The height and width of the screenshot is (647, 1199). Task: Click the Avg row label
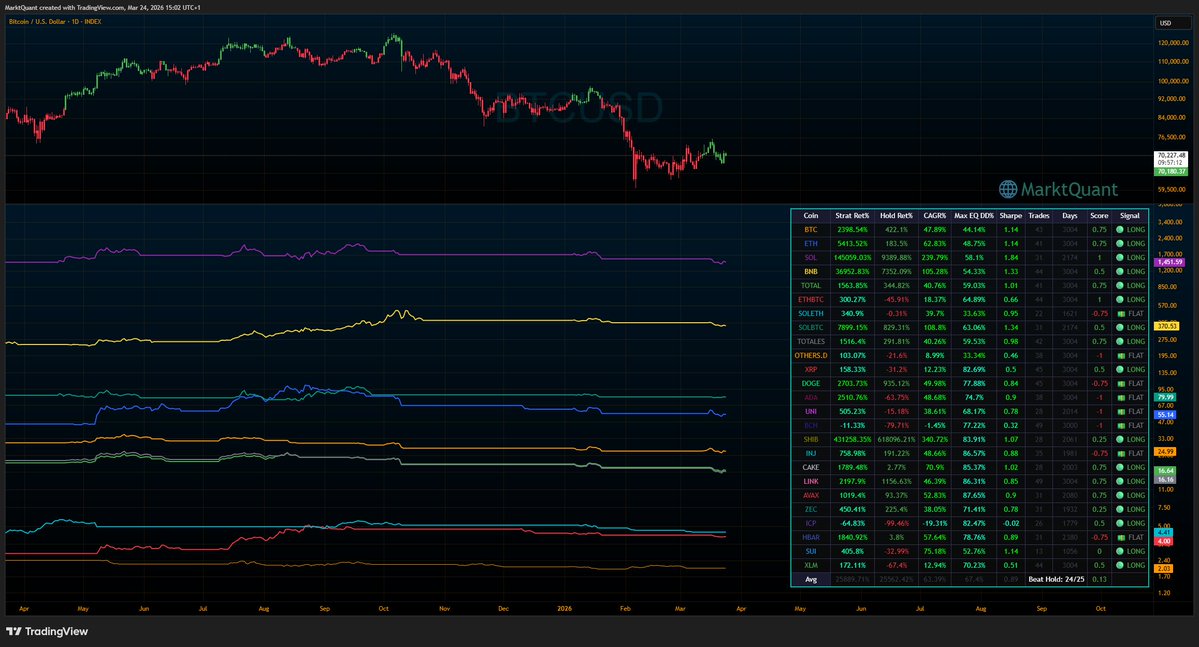coord(811,579)
